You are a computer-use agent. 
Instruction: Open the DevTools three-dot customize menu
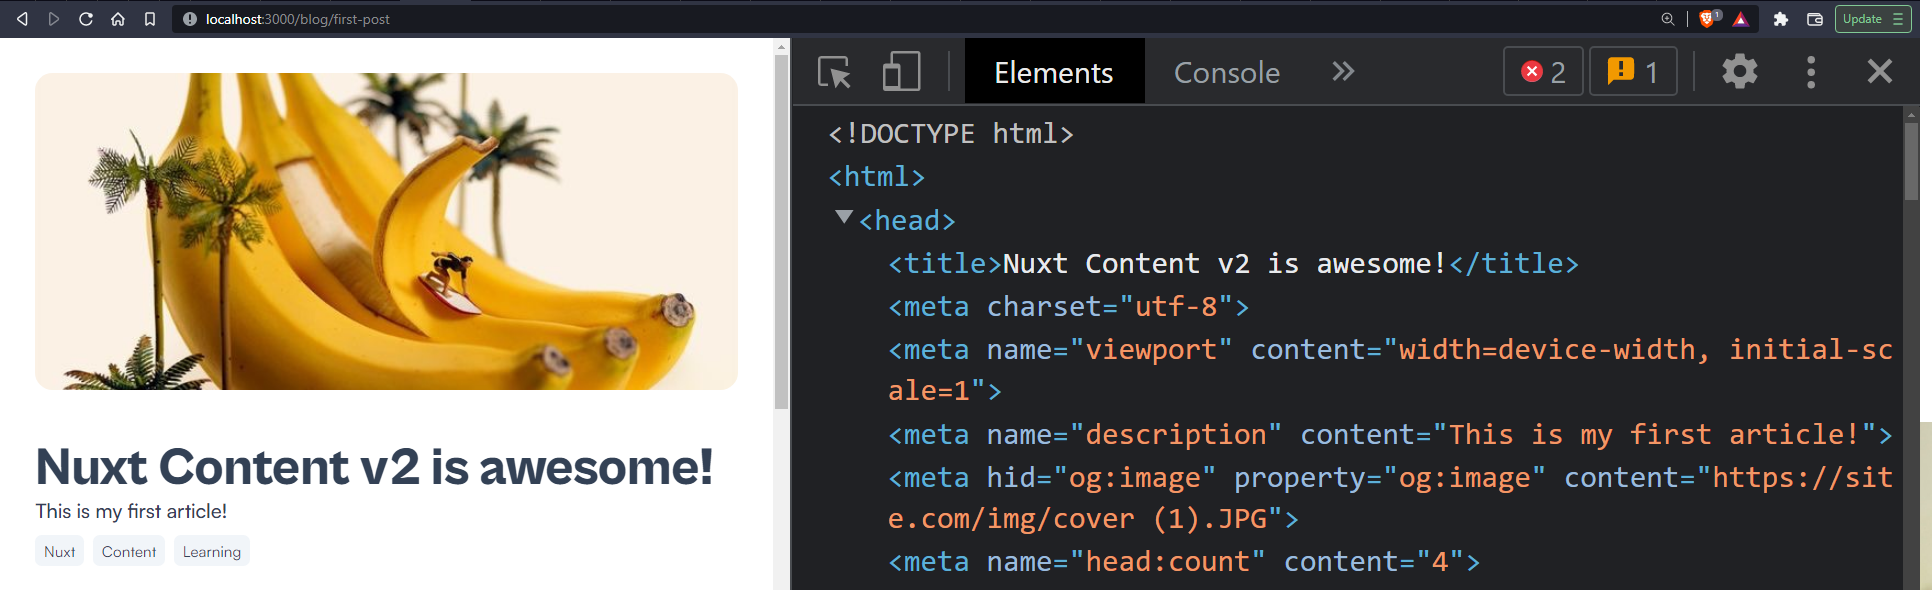(1811, 72)
